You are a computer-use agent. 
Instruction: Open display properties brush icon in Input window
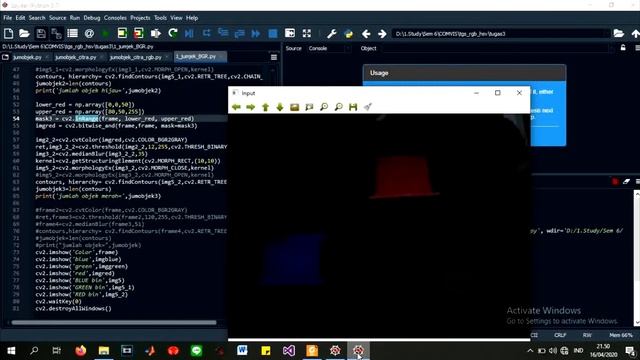coord(368,107)
